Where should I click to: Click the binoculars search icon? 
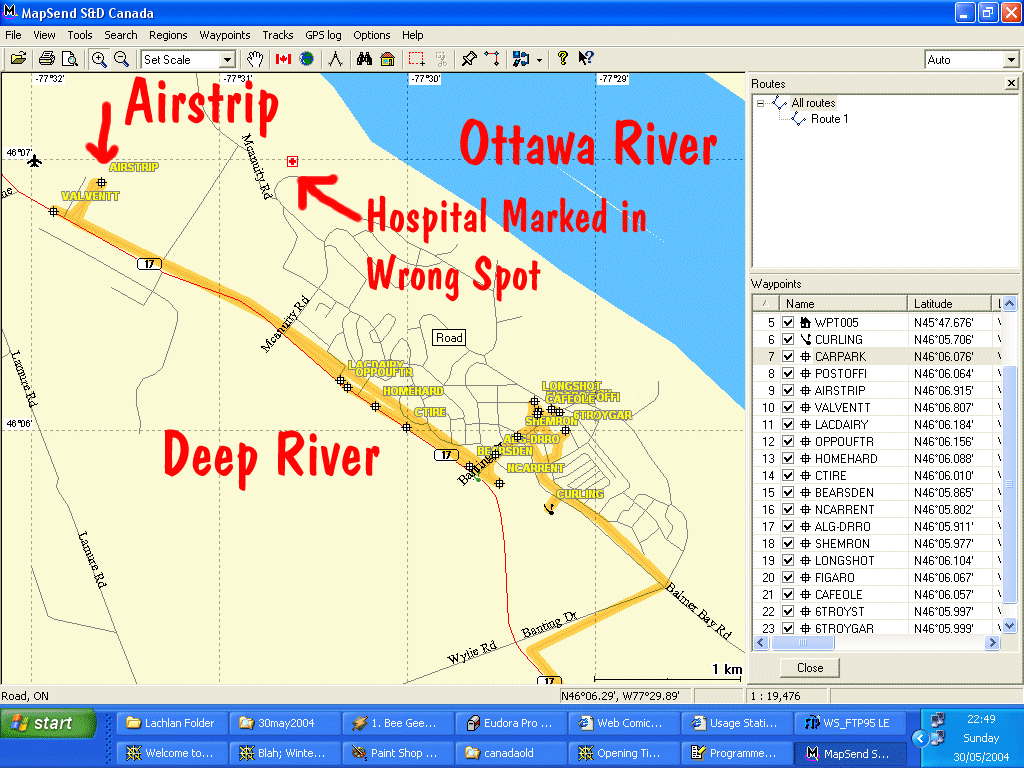tap(364, 59)
